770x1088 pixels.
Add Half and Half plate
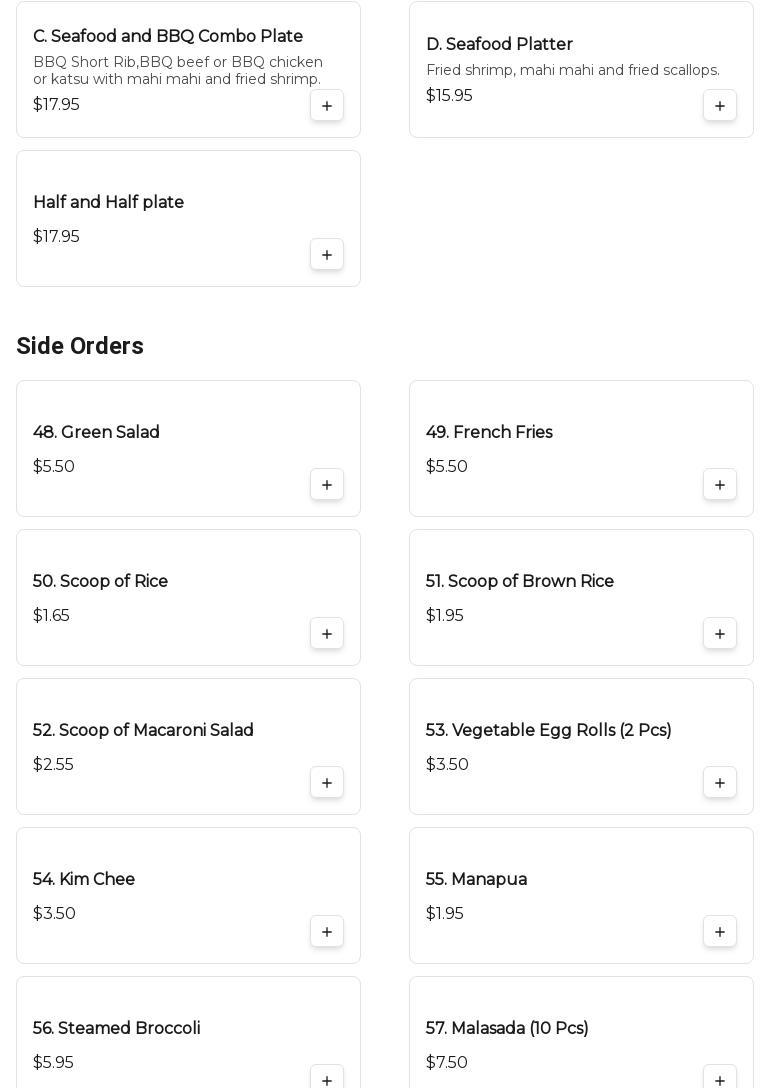(327, 255)
